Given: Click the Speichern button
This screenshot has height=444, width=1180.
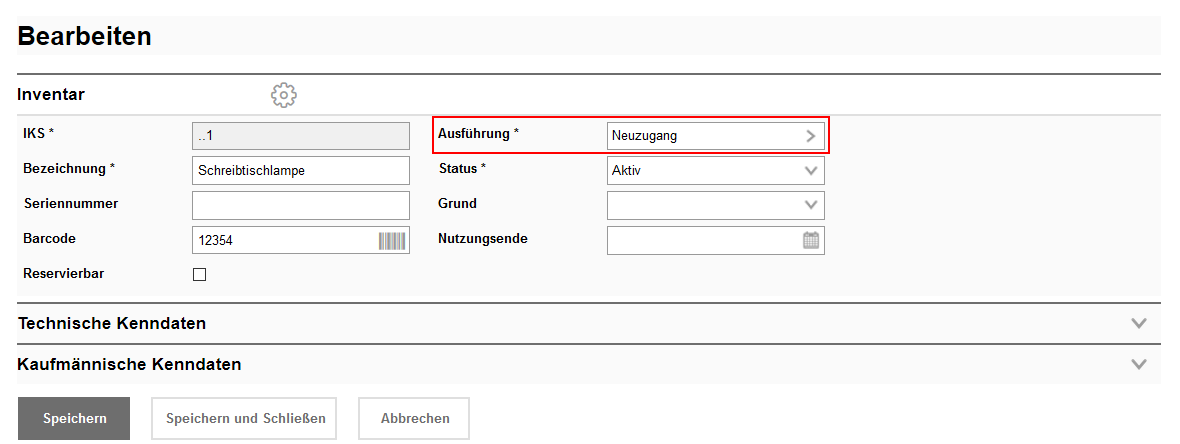Looking at the screenshot, I should coord(74,418).
